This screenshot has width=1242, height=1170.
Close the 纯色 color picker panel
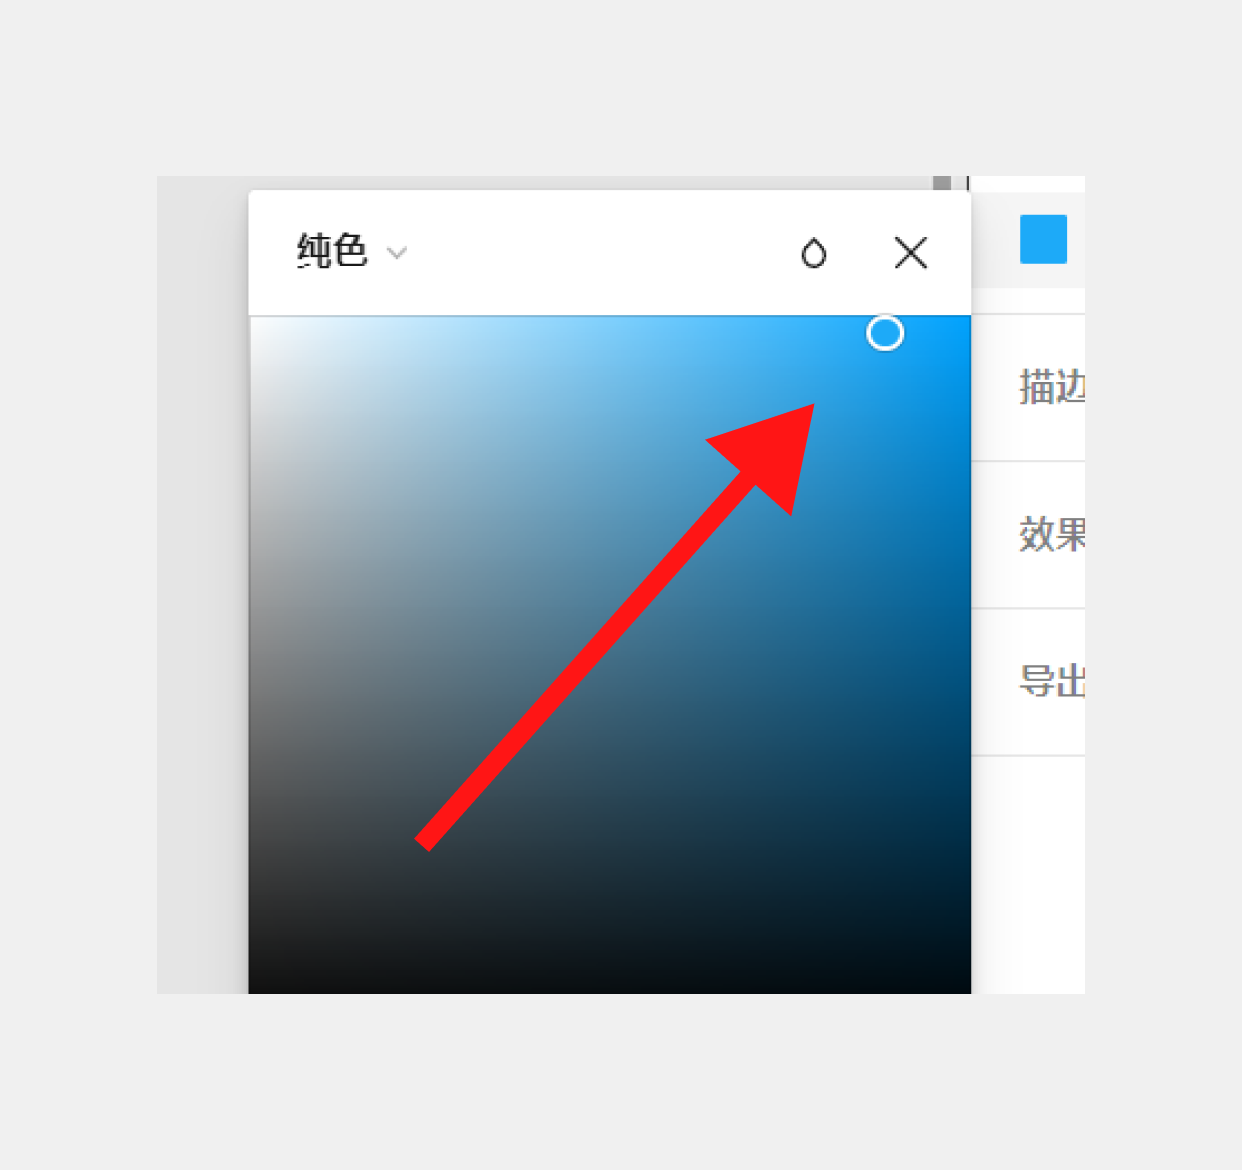click(x=910, y=253)
